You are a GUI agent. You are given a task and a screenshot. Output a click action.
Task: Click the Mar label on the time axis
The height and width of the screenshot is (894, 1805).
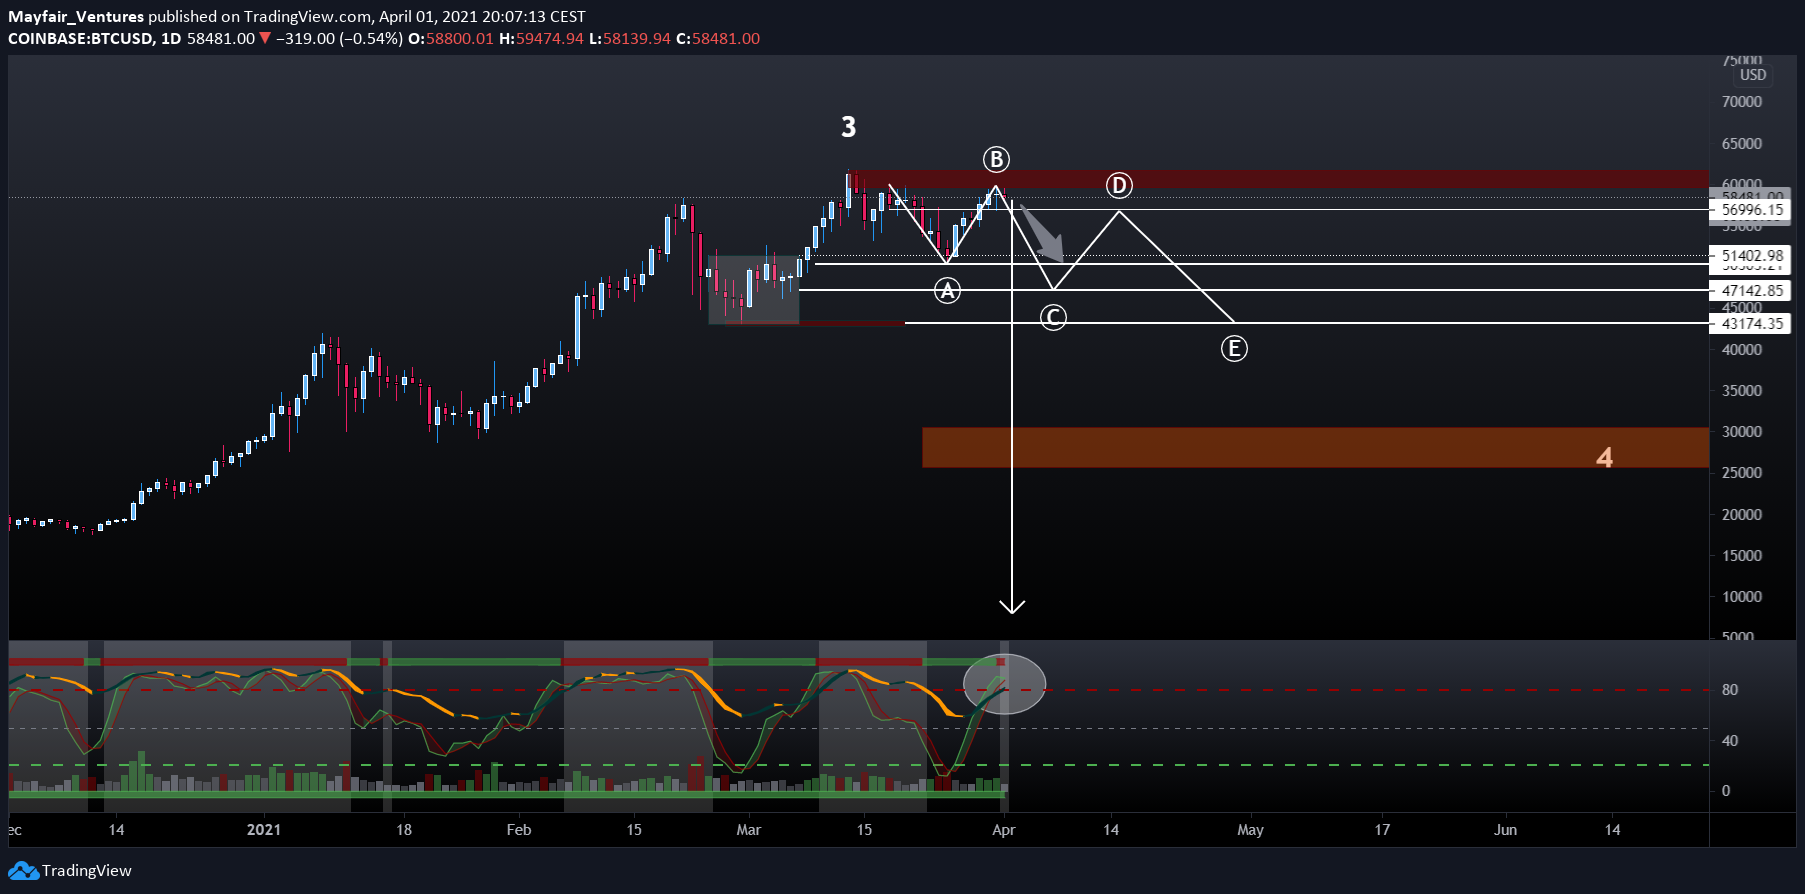pos(749,830)
